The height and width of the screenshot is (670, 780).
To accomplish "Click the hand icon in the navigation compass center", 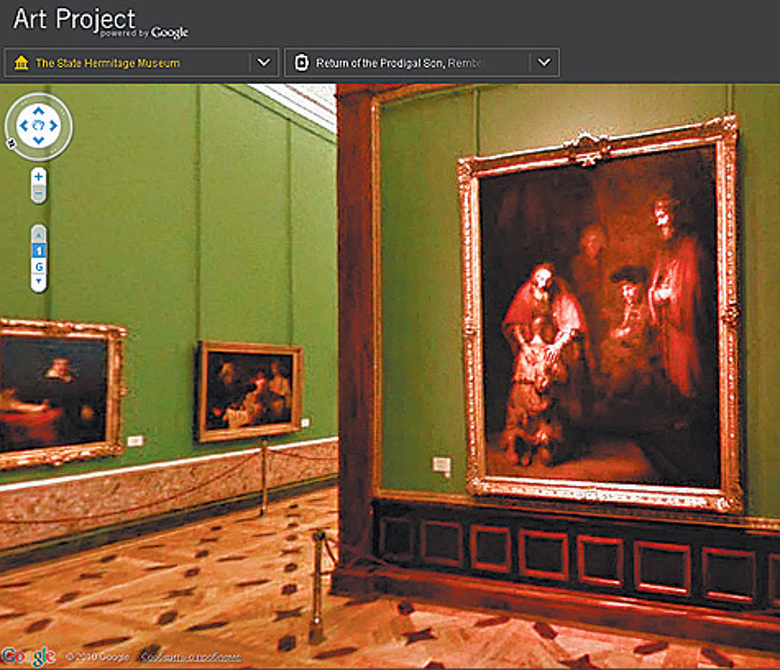I will 38,126.
